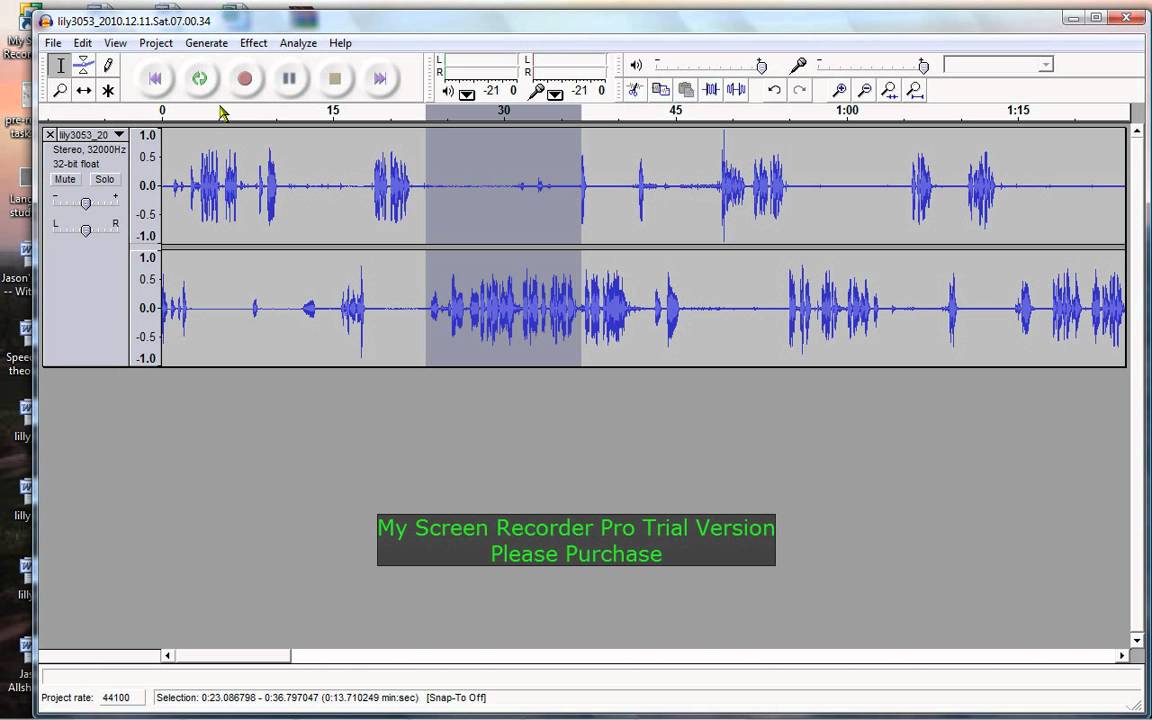
Task: Undo the last edit
Action: pyautogui.click(x=774, y=90)
